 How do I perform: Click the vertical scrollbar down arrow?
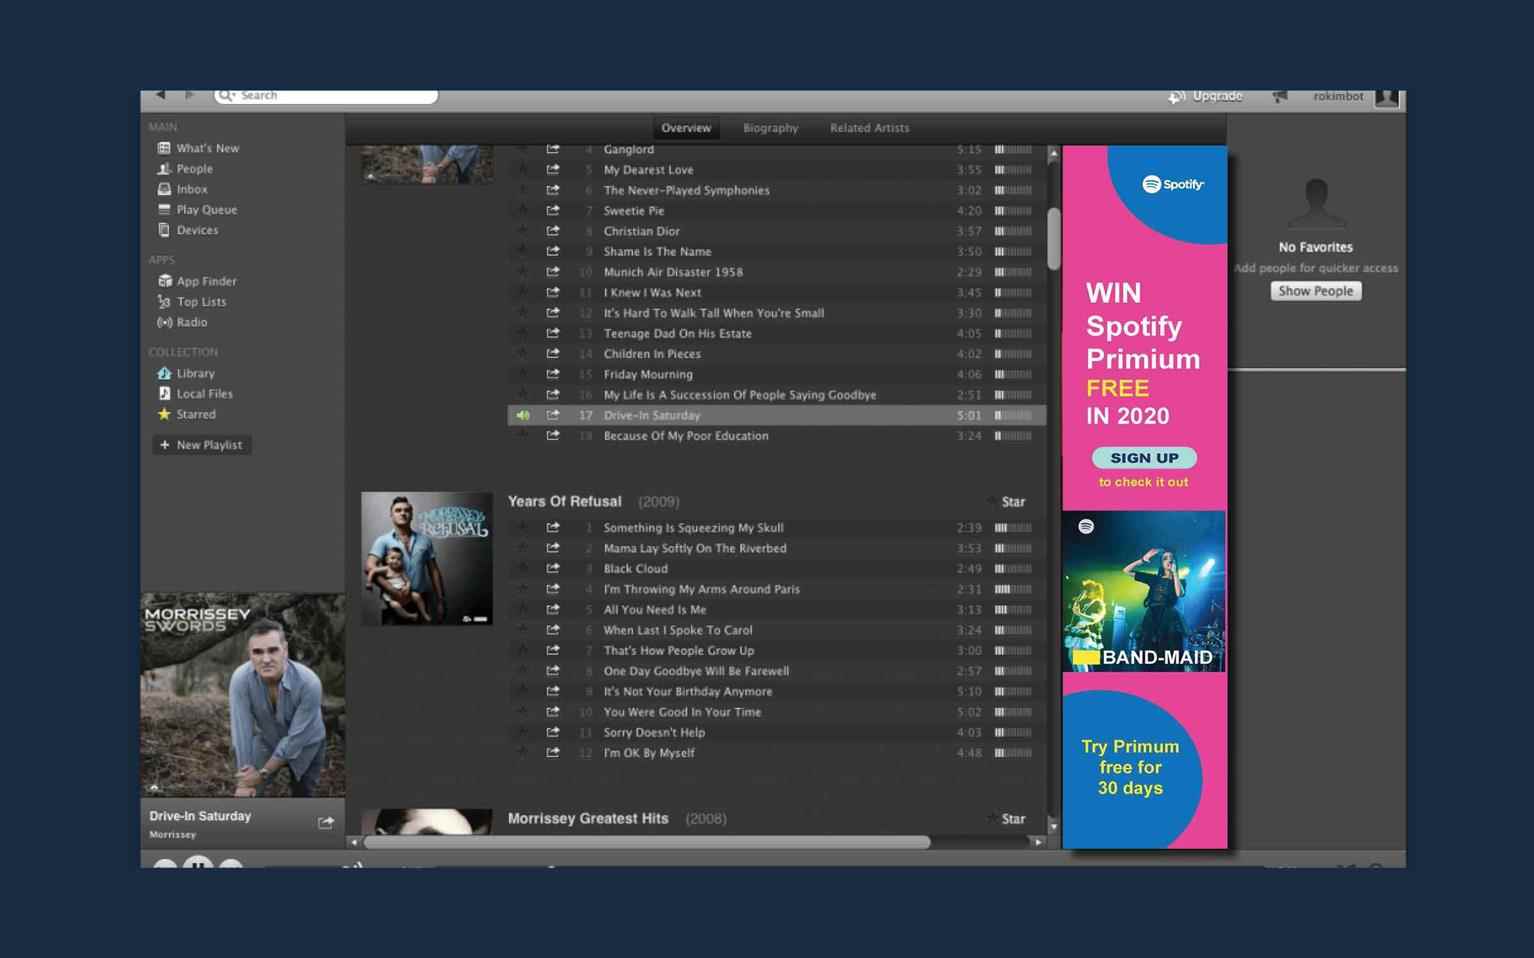point(1053,826)
